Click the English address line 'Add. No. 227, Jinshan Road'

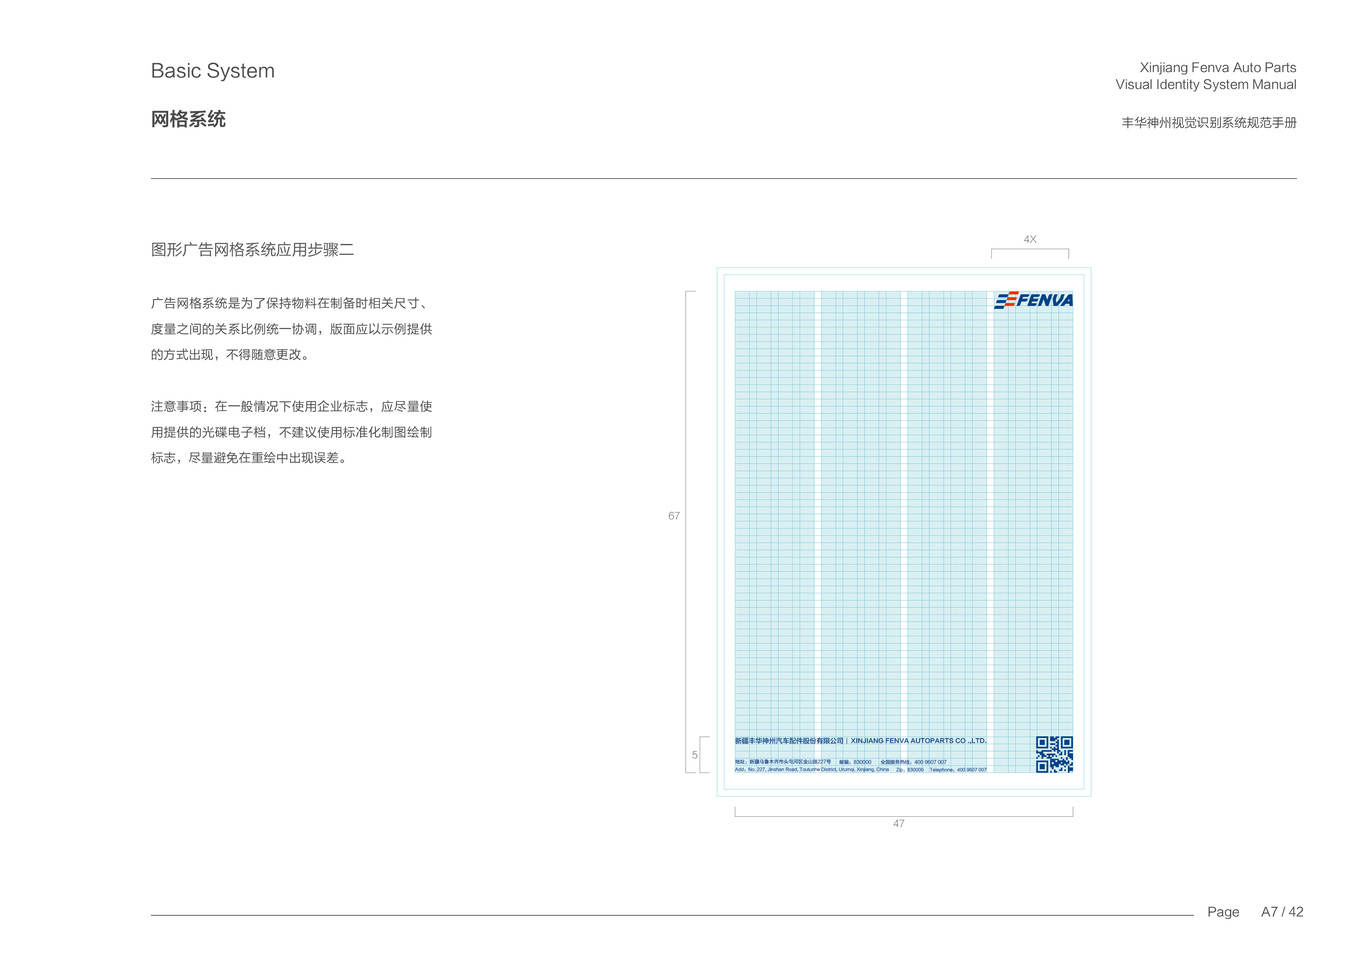[861, 770]
